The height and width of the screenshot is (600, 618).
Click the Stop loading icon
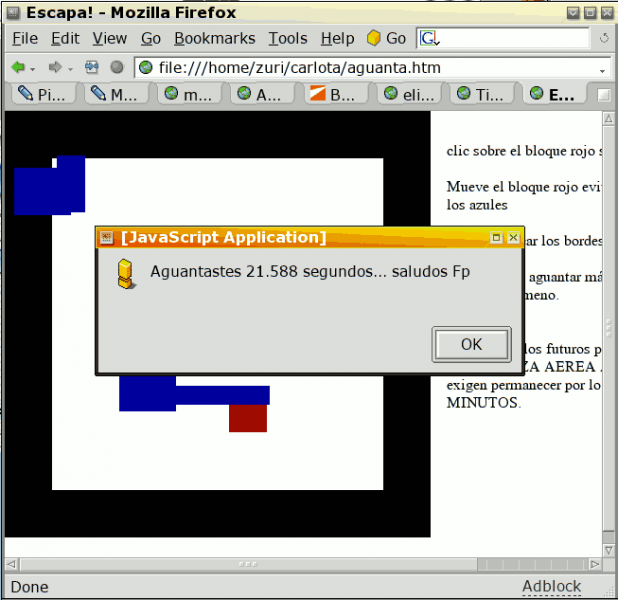(x=117, y=68)
